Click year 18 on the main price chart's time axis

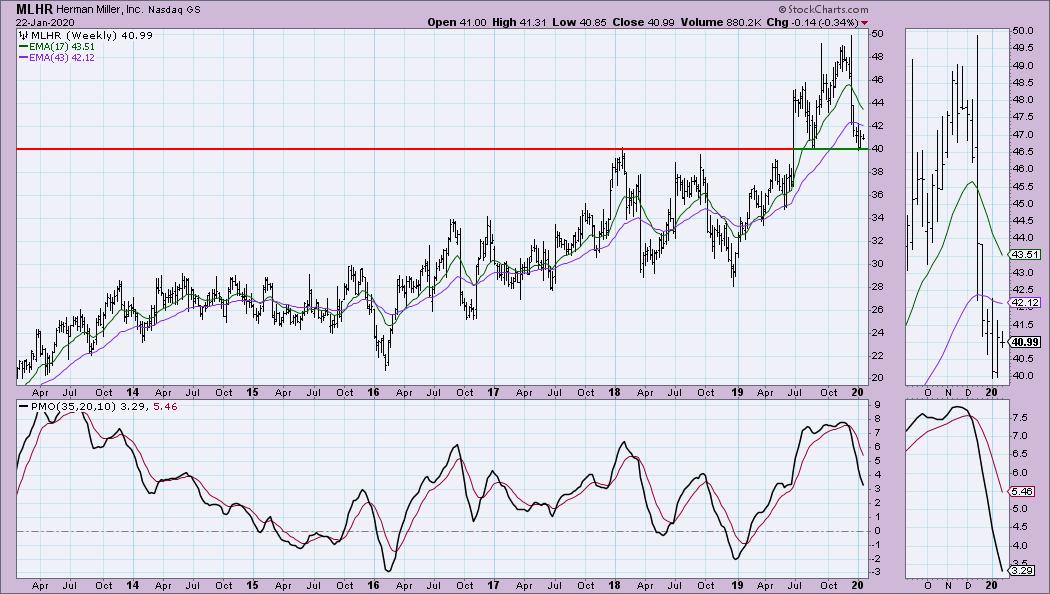(615, 392)
